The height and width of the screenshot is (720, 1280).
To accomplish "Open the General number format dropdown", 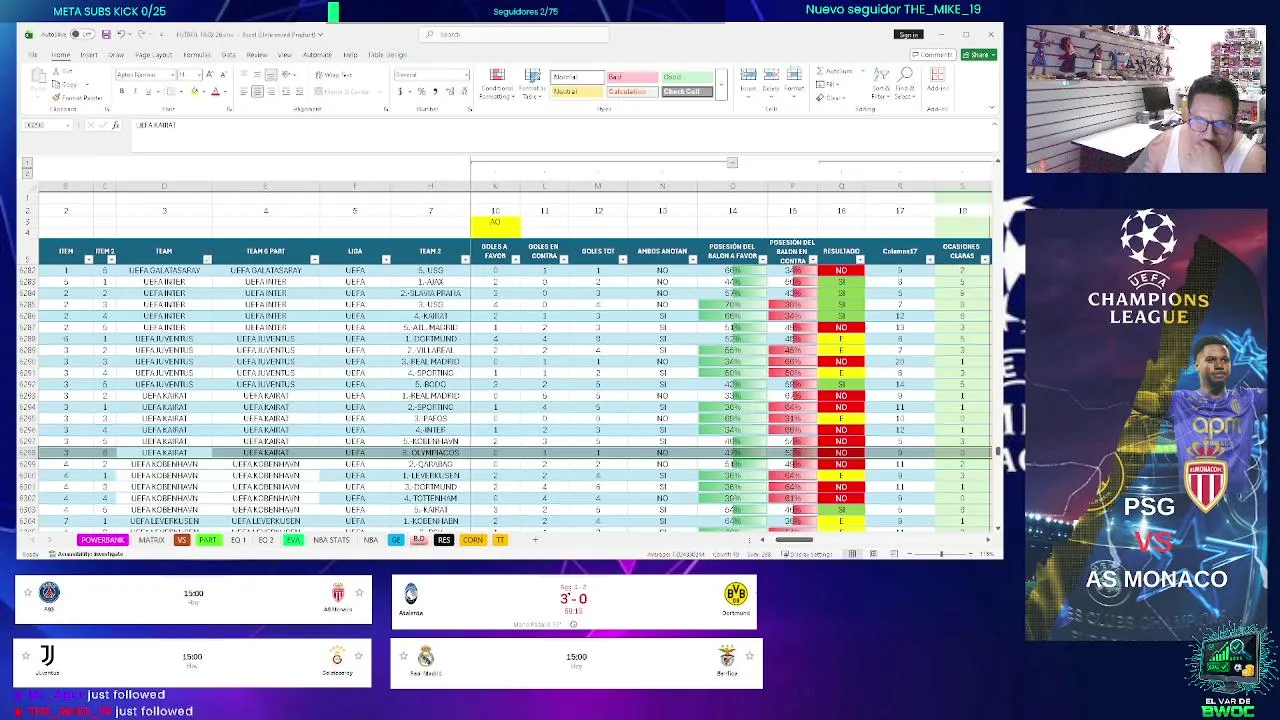I will coord(465,75).
